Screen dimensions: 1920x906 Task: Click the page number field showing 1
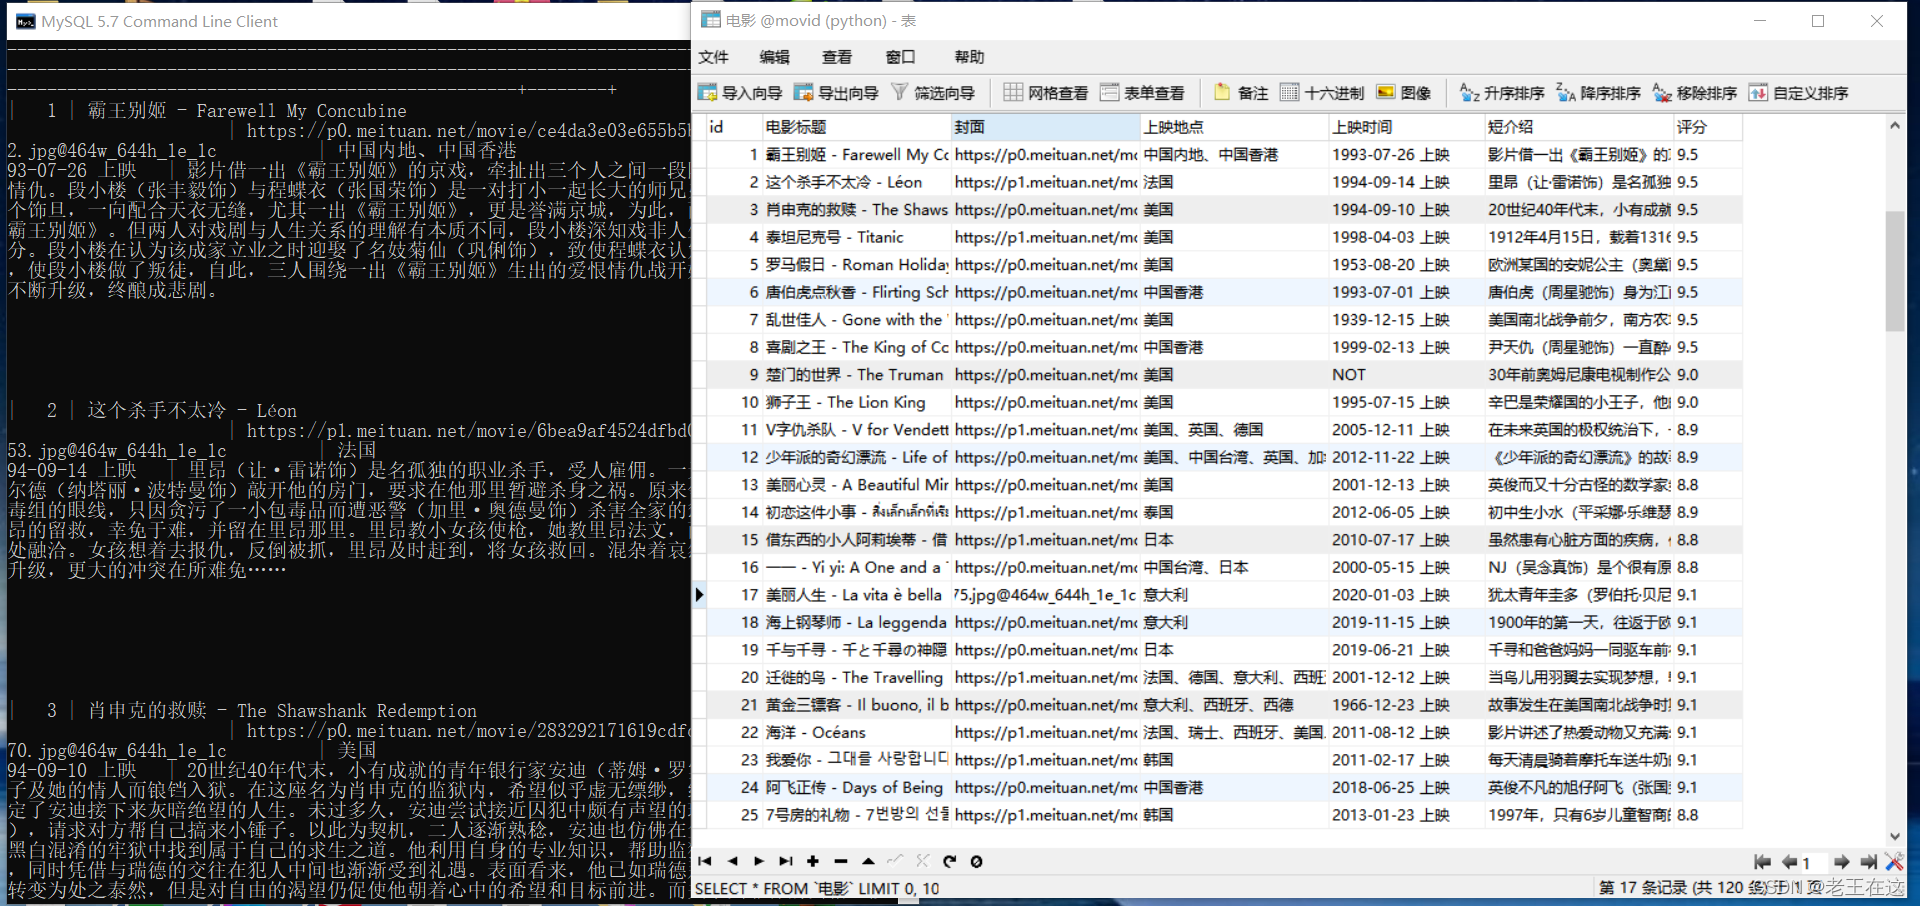[1812, 862]
